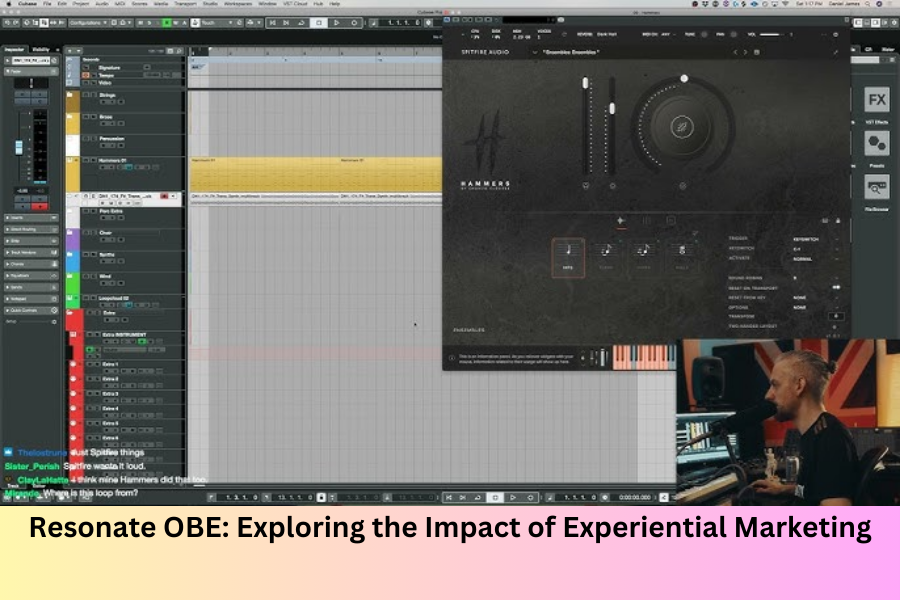Go to previous preset arrow in Hammers
Viewport: 900px width, 600px height.
click(x=735, y=52)
